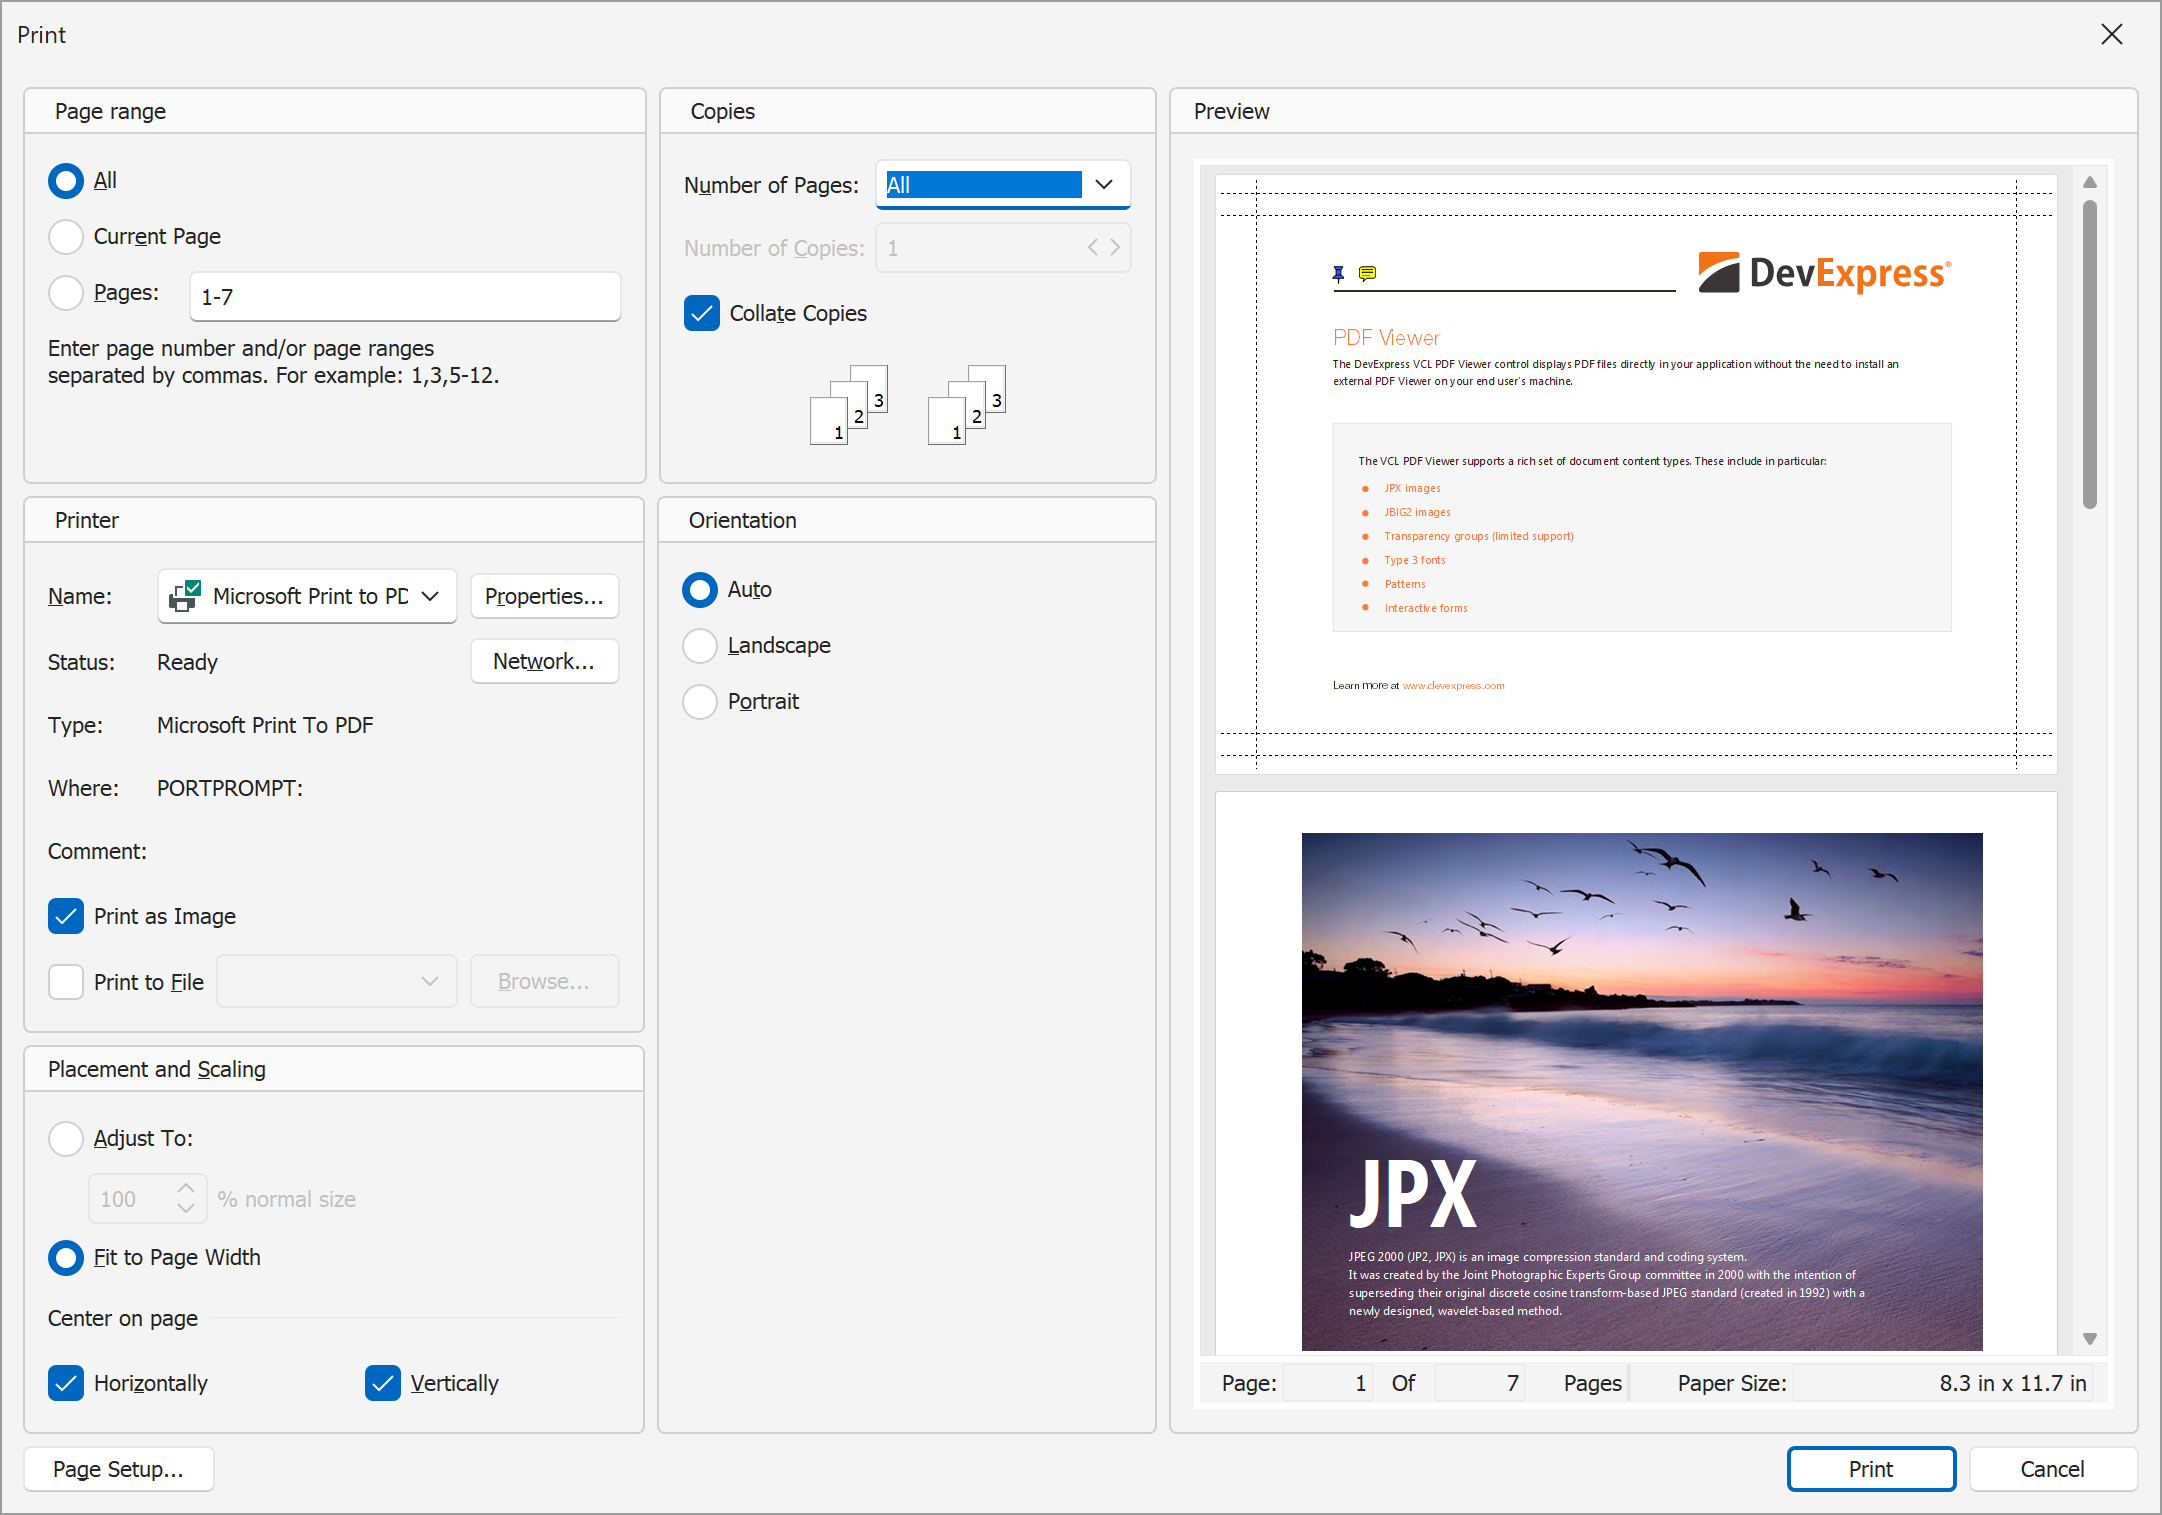Click the pushpin icon in preview page
Viewport: 2162px width, 1515px height.
pyautogui.click(x=1338, y=274)
